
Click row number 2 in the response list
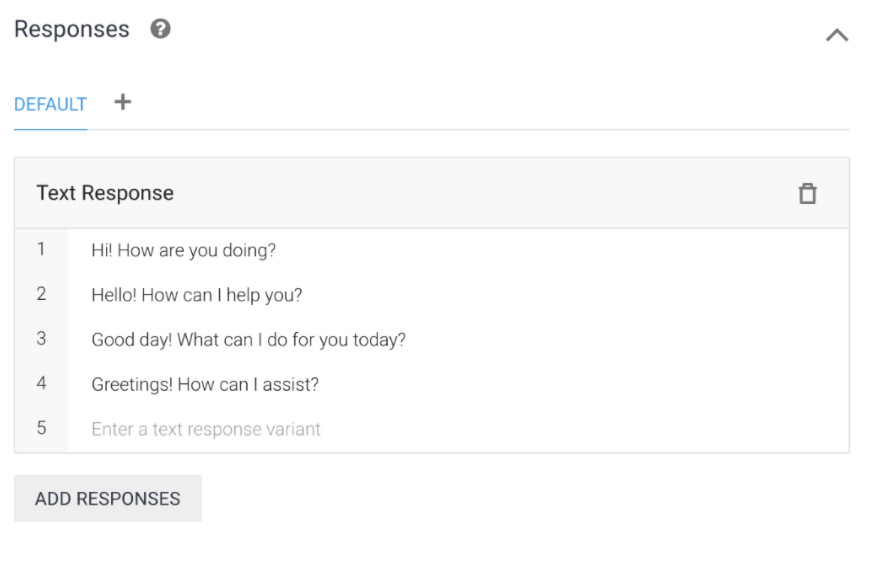point(41,294)
